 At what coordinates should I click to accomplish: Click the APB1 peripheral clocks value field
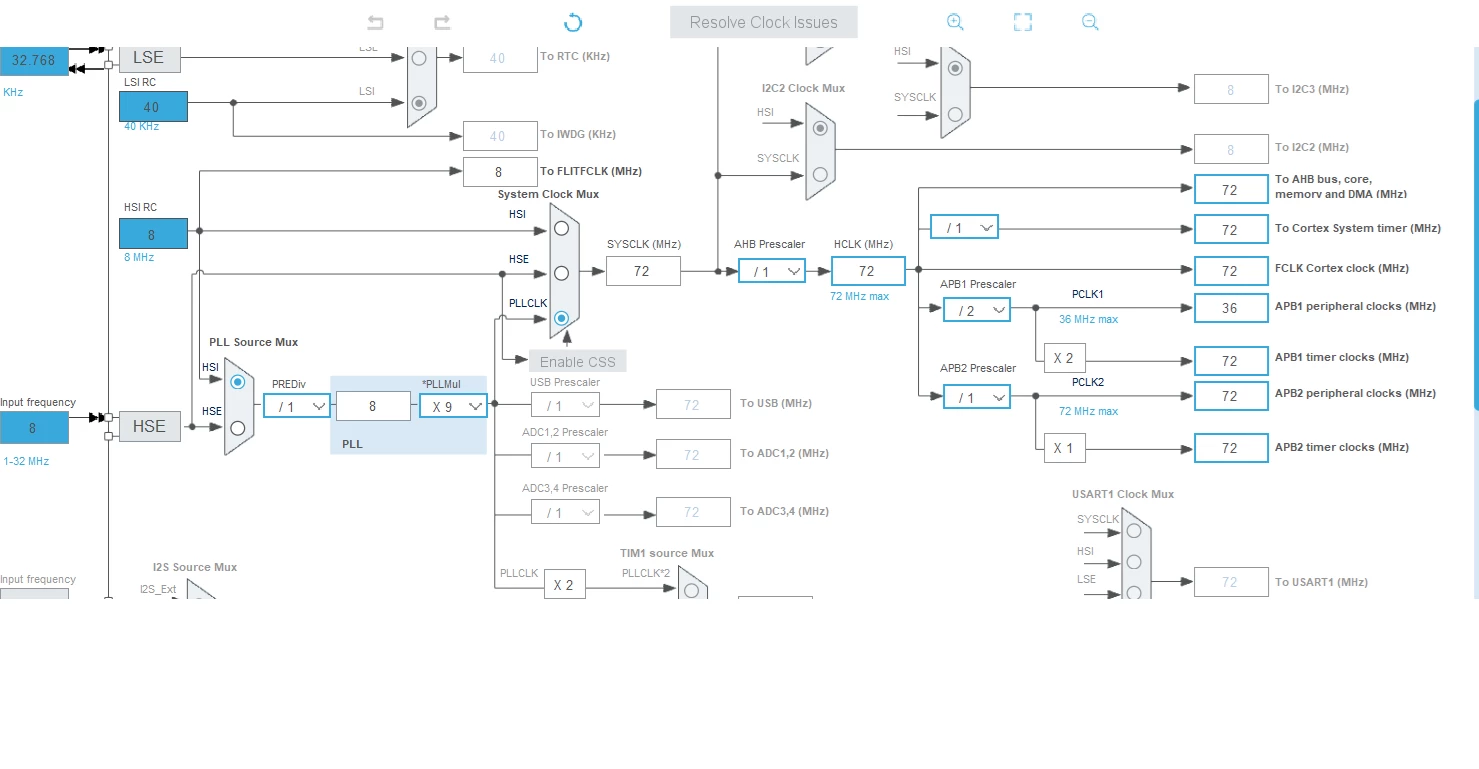pyautogui.click(x=1231, y=308)
